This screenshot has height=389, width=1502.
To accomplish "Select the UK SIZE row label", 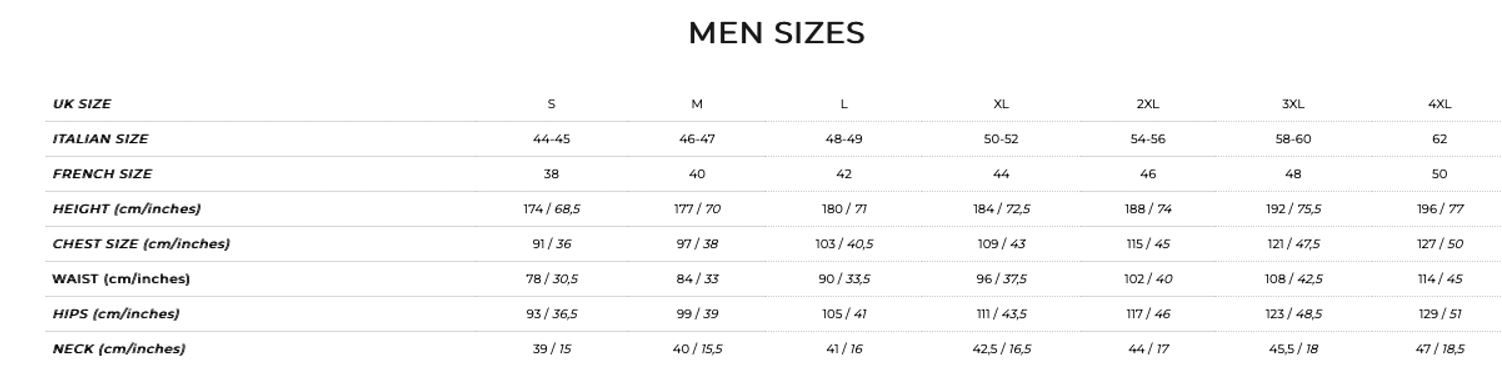I will (x=82, y=104).
